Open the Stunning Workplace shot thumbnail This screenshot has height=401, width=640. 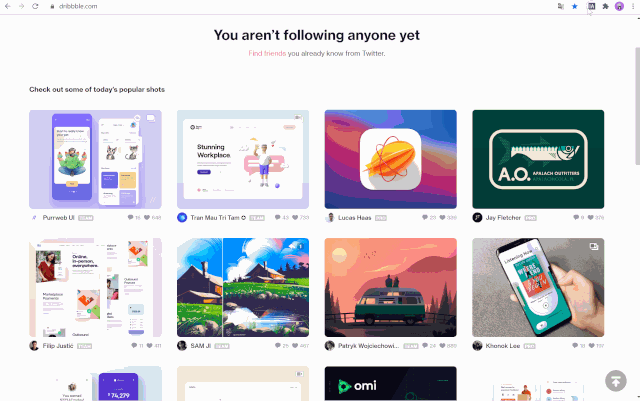point(243,159)
